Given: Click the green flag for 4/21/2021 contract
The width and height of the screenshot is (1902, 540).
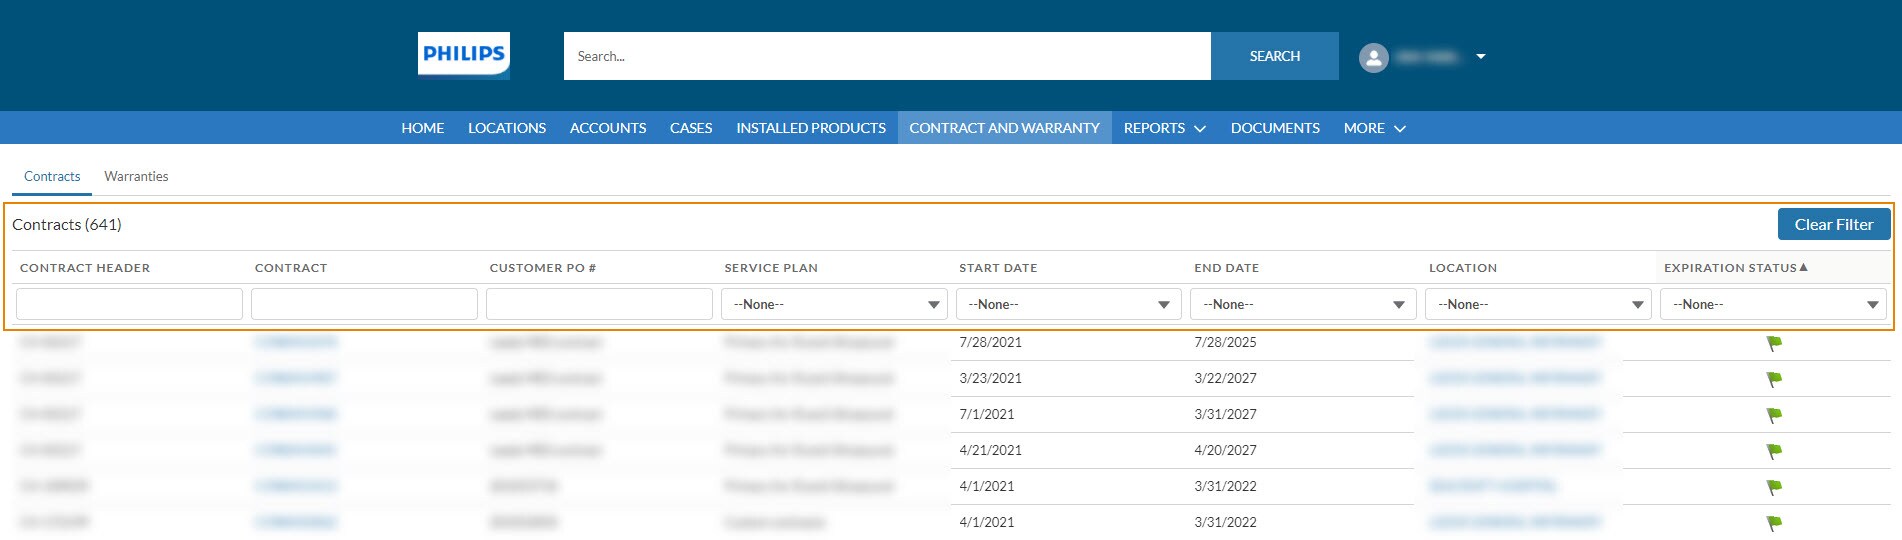Looking at the screenshot, I should click(1774, 451).
